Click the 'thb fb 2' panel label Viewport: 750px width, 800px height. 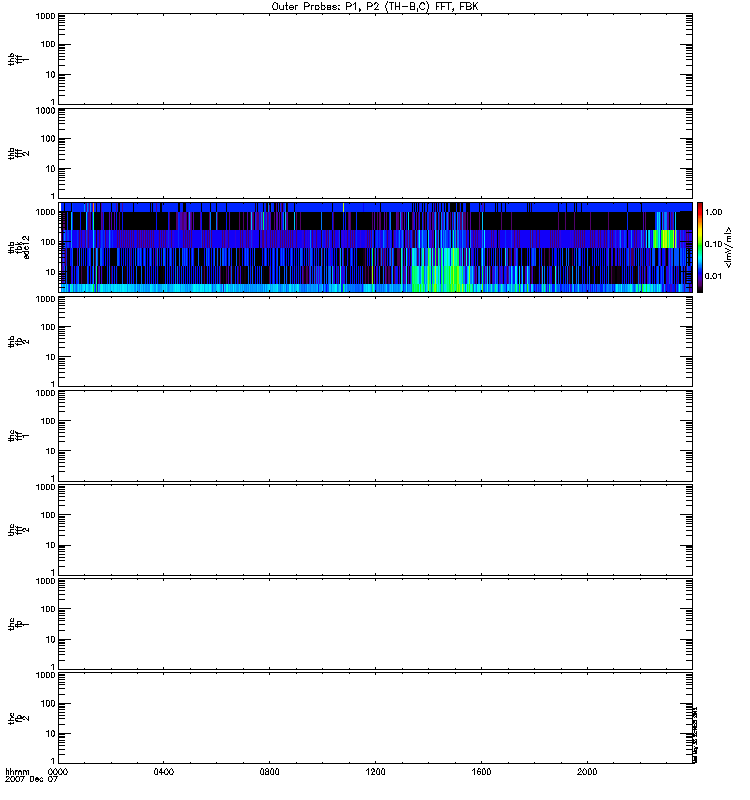[18, 341]
